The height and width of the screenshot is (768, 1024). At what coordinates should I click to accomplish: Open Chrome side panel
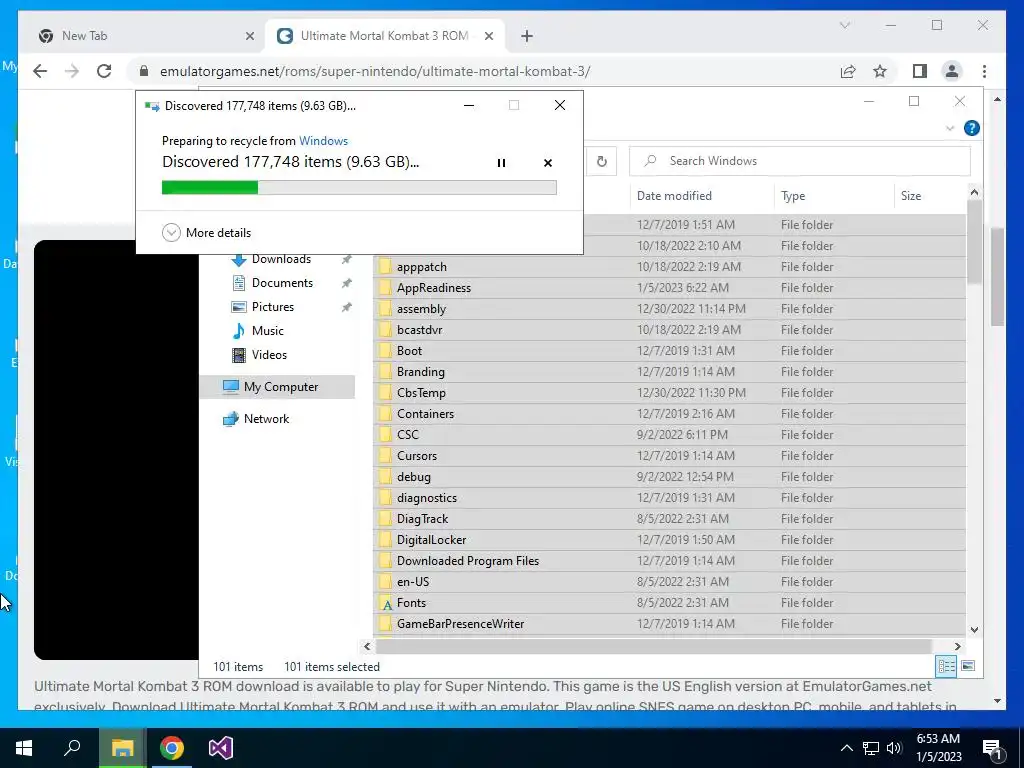coord(920,71)
